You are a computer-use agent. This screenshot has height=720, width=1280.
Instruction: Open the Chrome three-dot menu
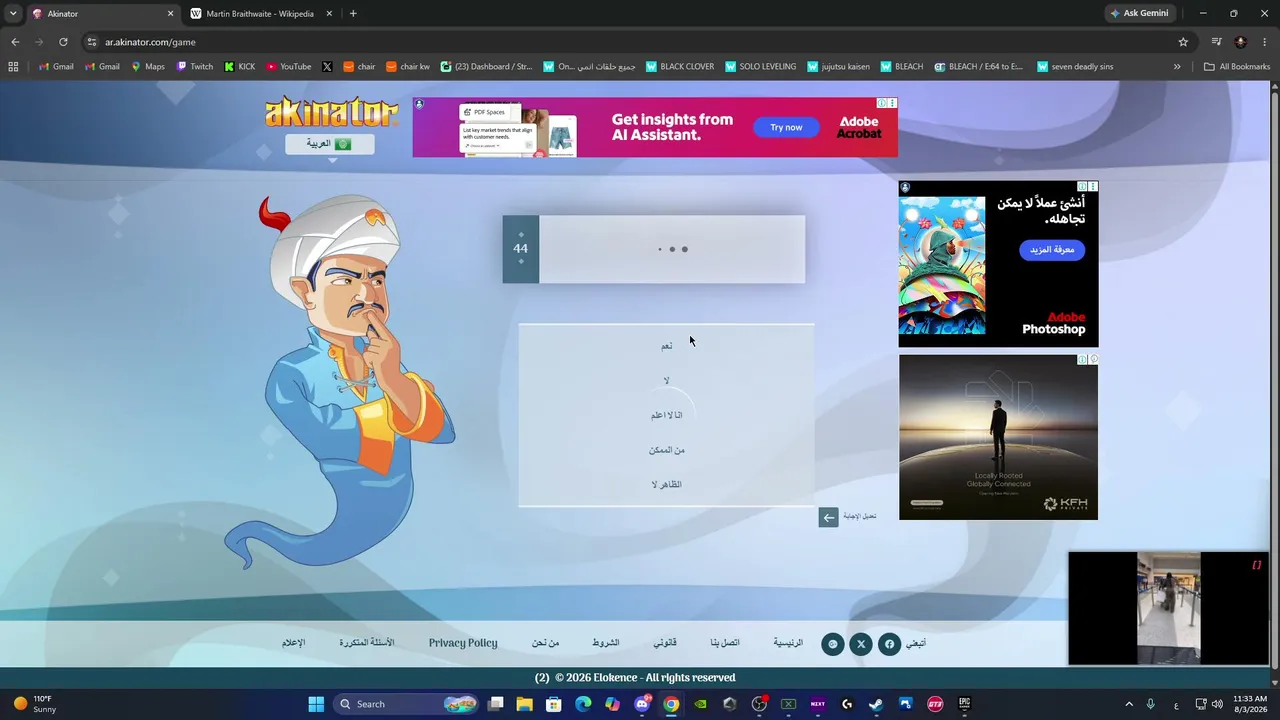pos(1265,42)
